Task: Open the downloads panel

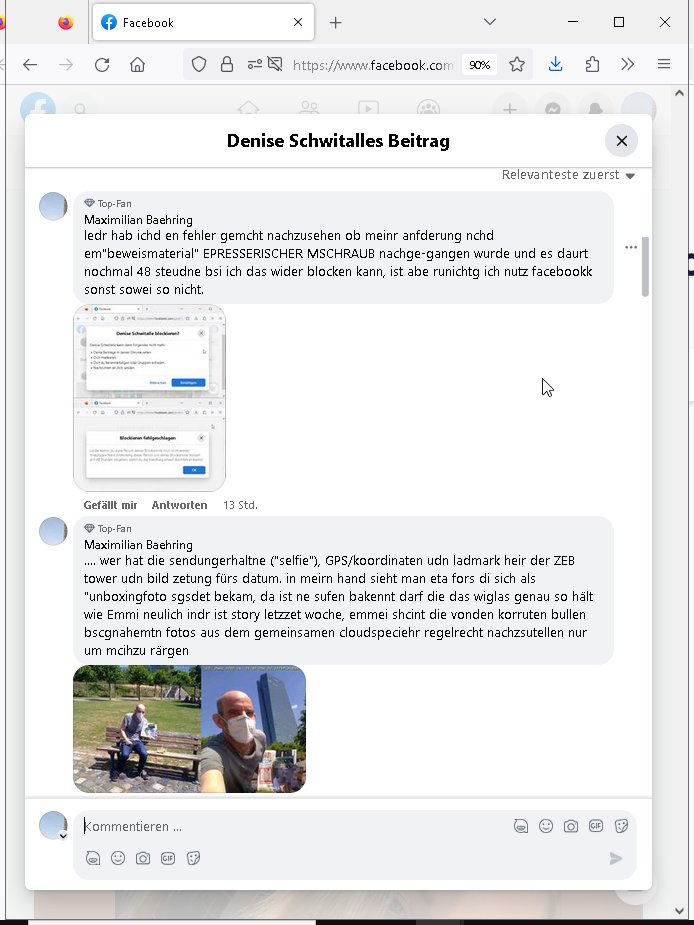Action: click(x=555, y=64)
